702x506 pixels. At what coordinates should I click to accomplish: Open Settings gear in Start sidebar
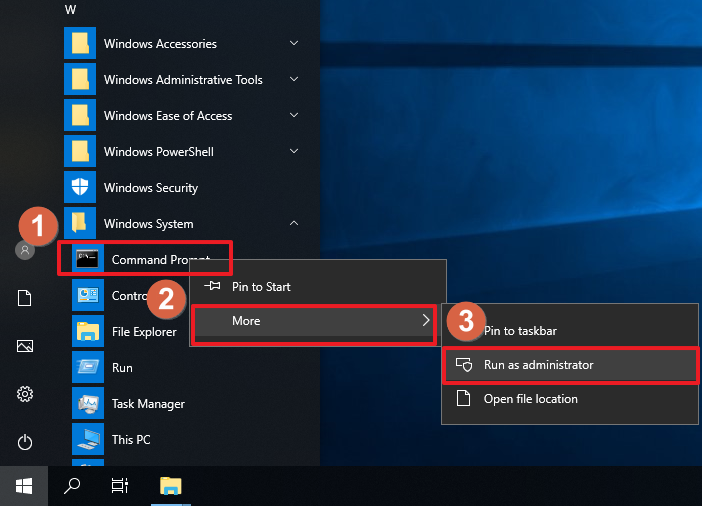25,394
